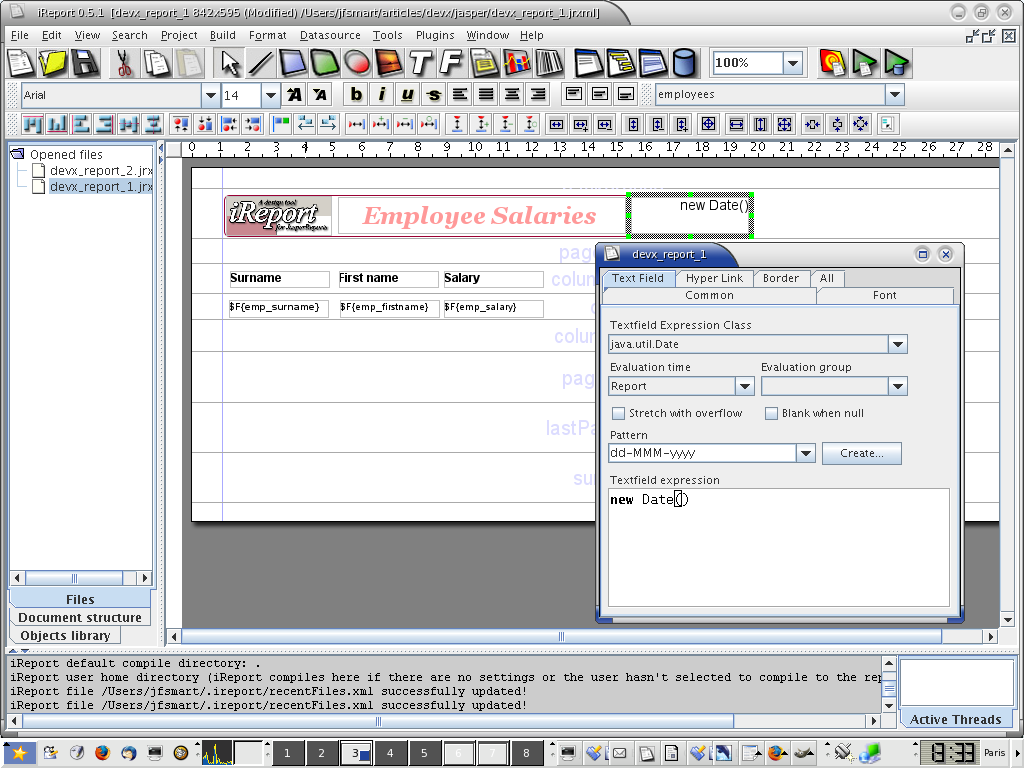The height and width of the screenshot is (768, 1024).
Task: Click the Decrease font size icon
Action: pyautogui.click(x=320, y=95)
